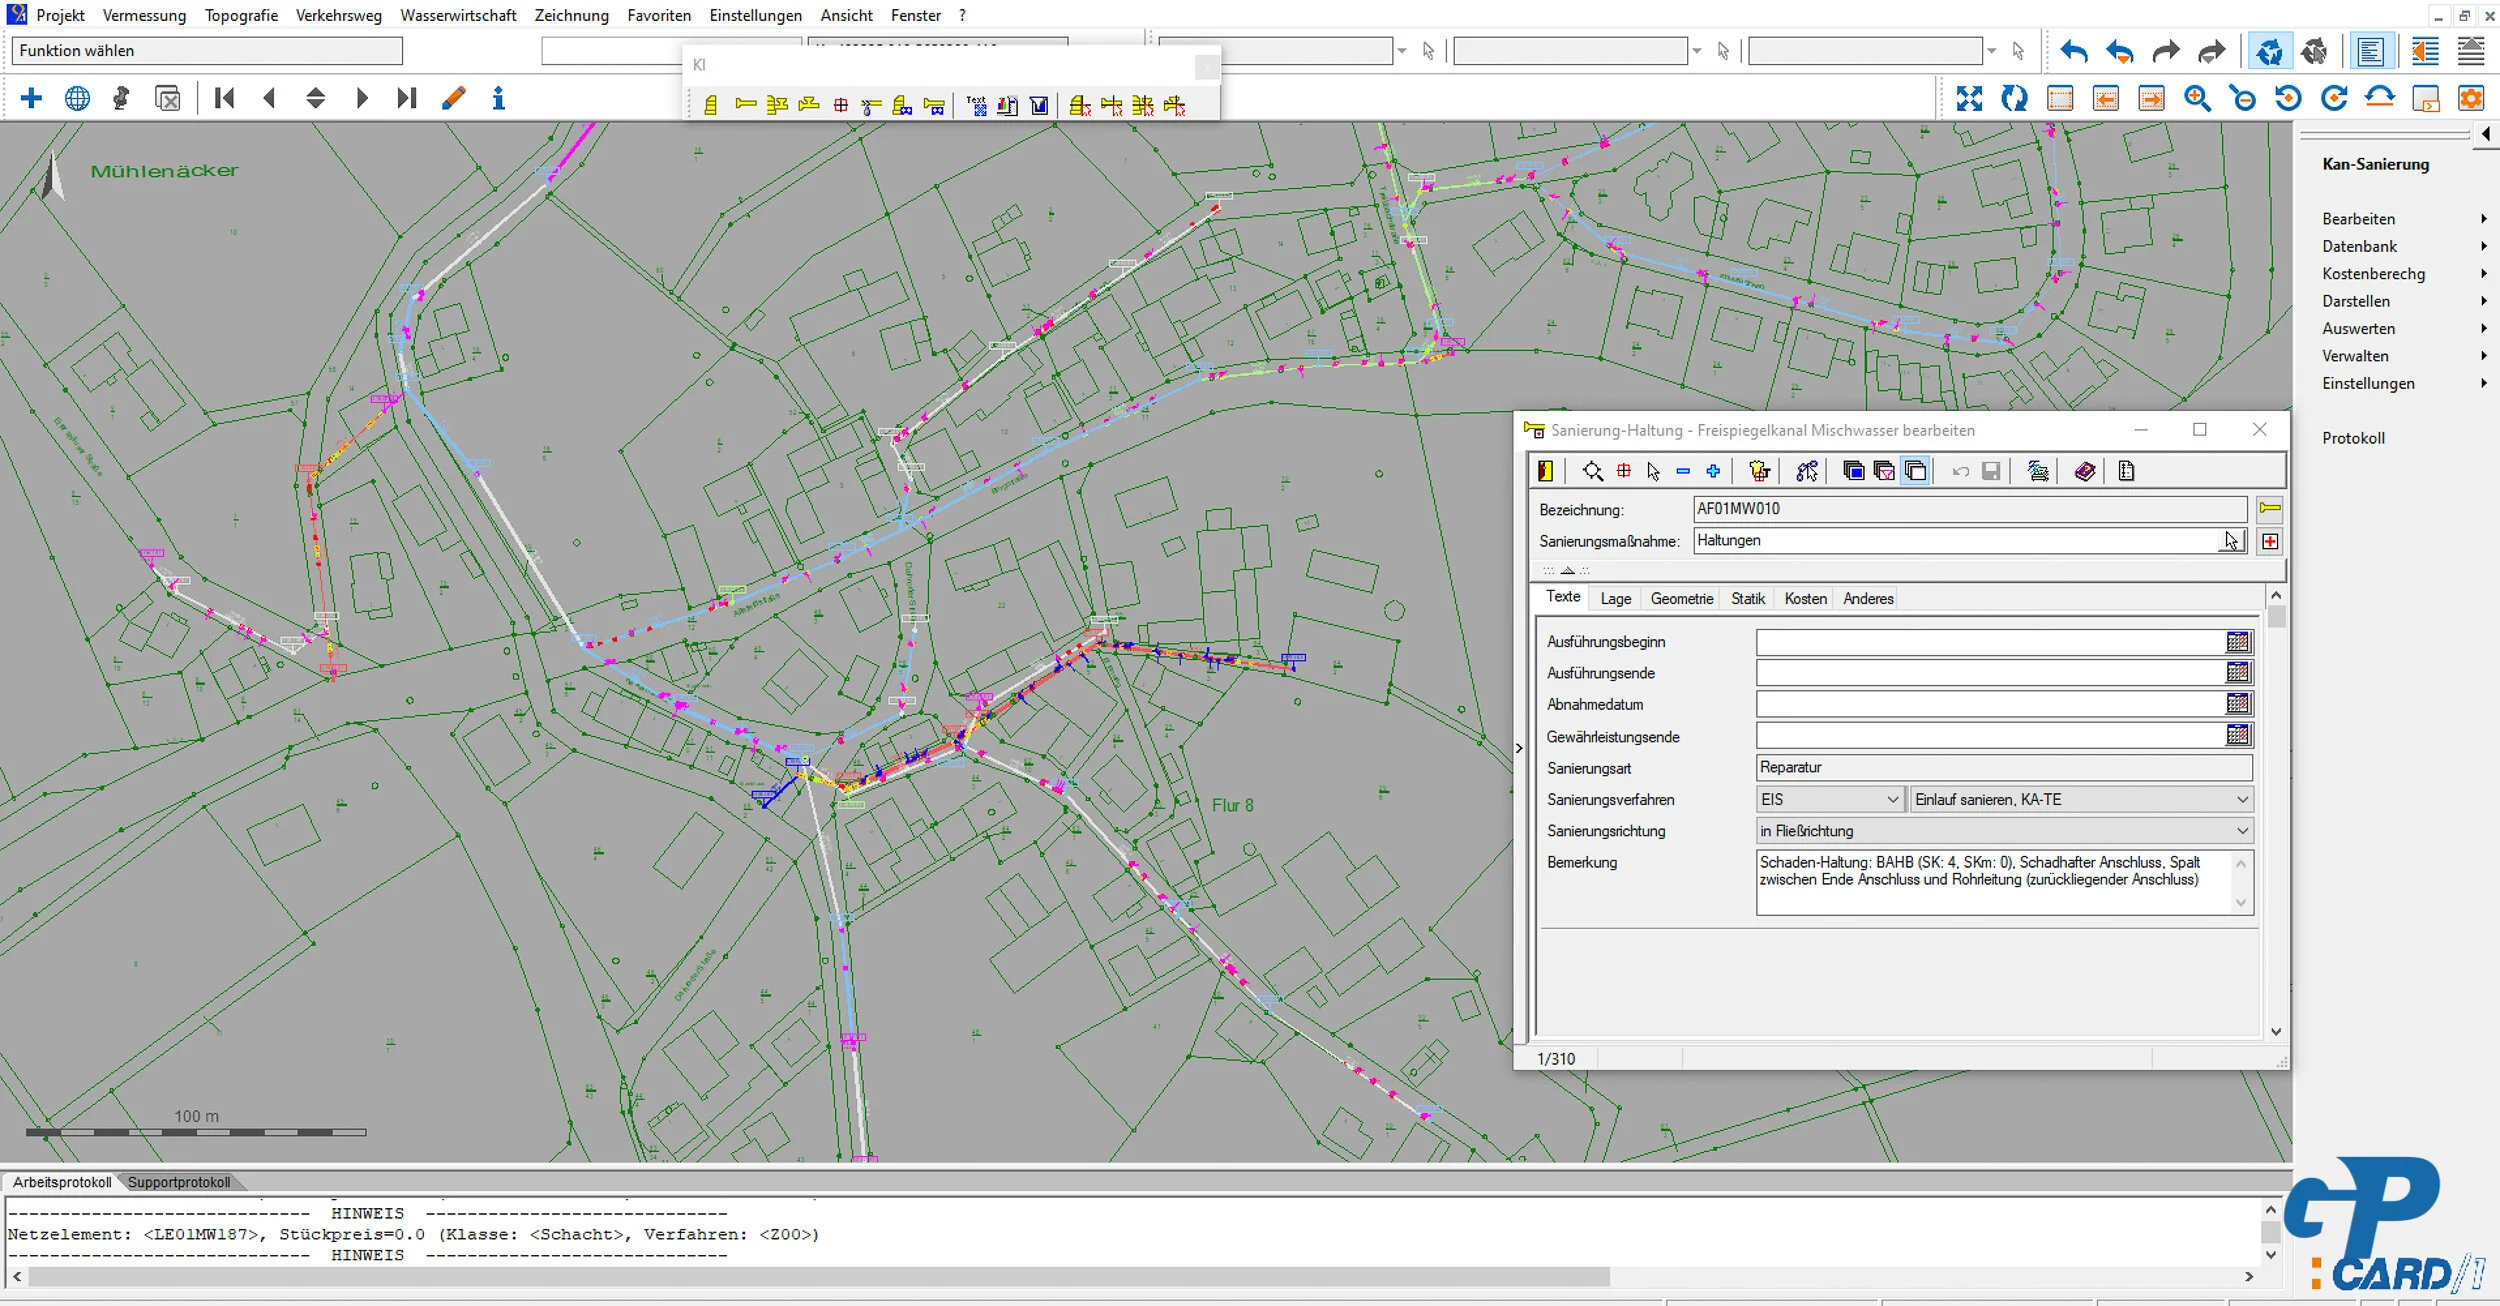Click the orange pencil edit icon
The height and width of the screenshot is (1306, 2500).
tap(453, 98)
